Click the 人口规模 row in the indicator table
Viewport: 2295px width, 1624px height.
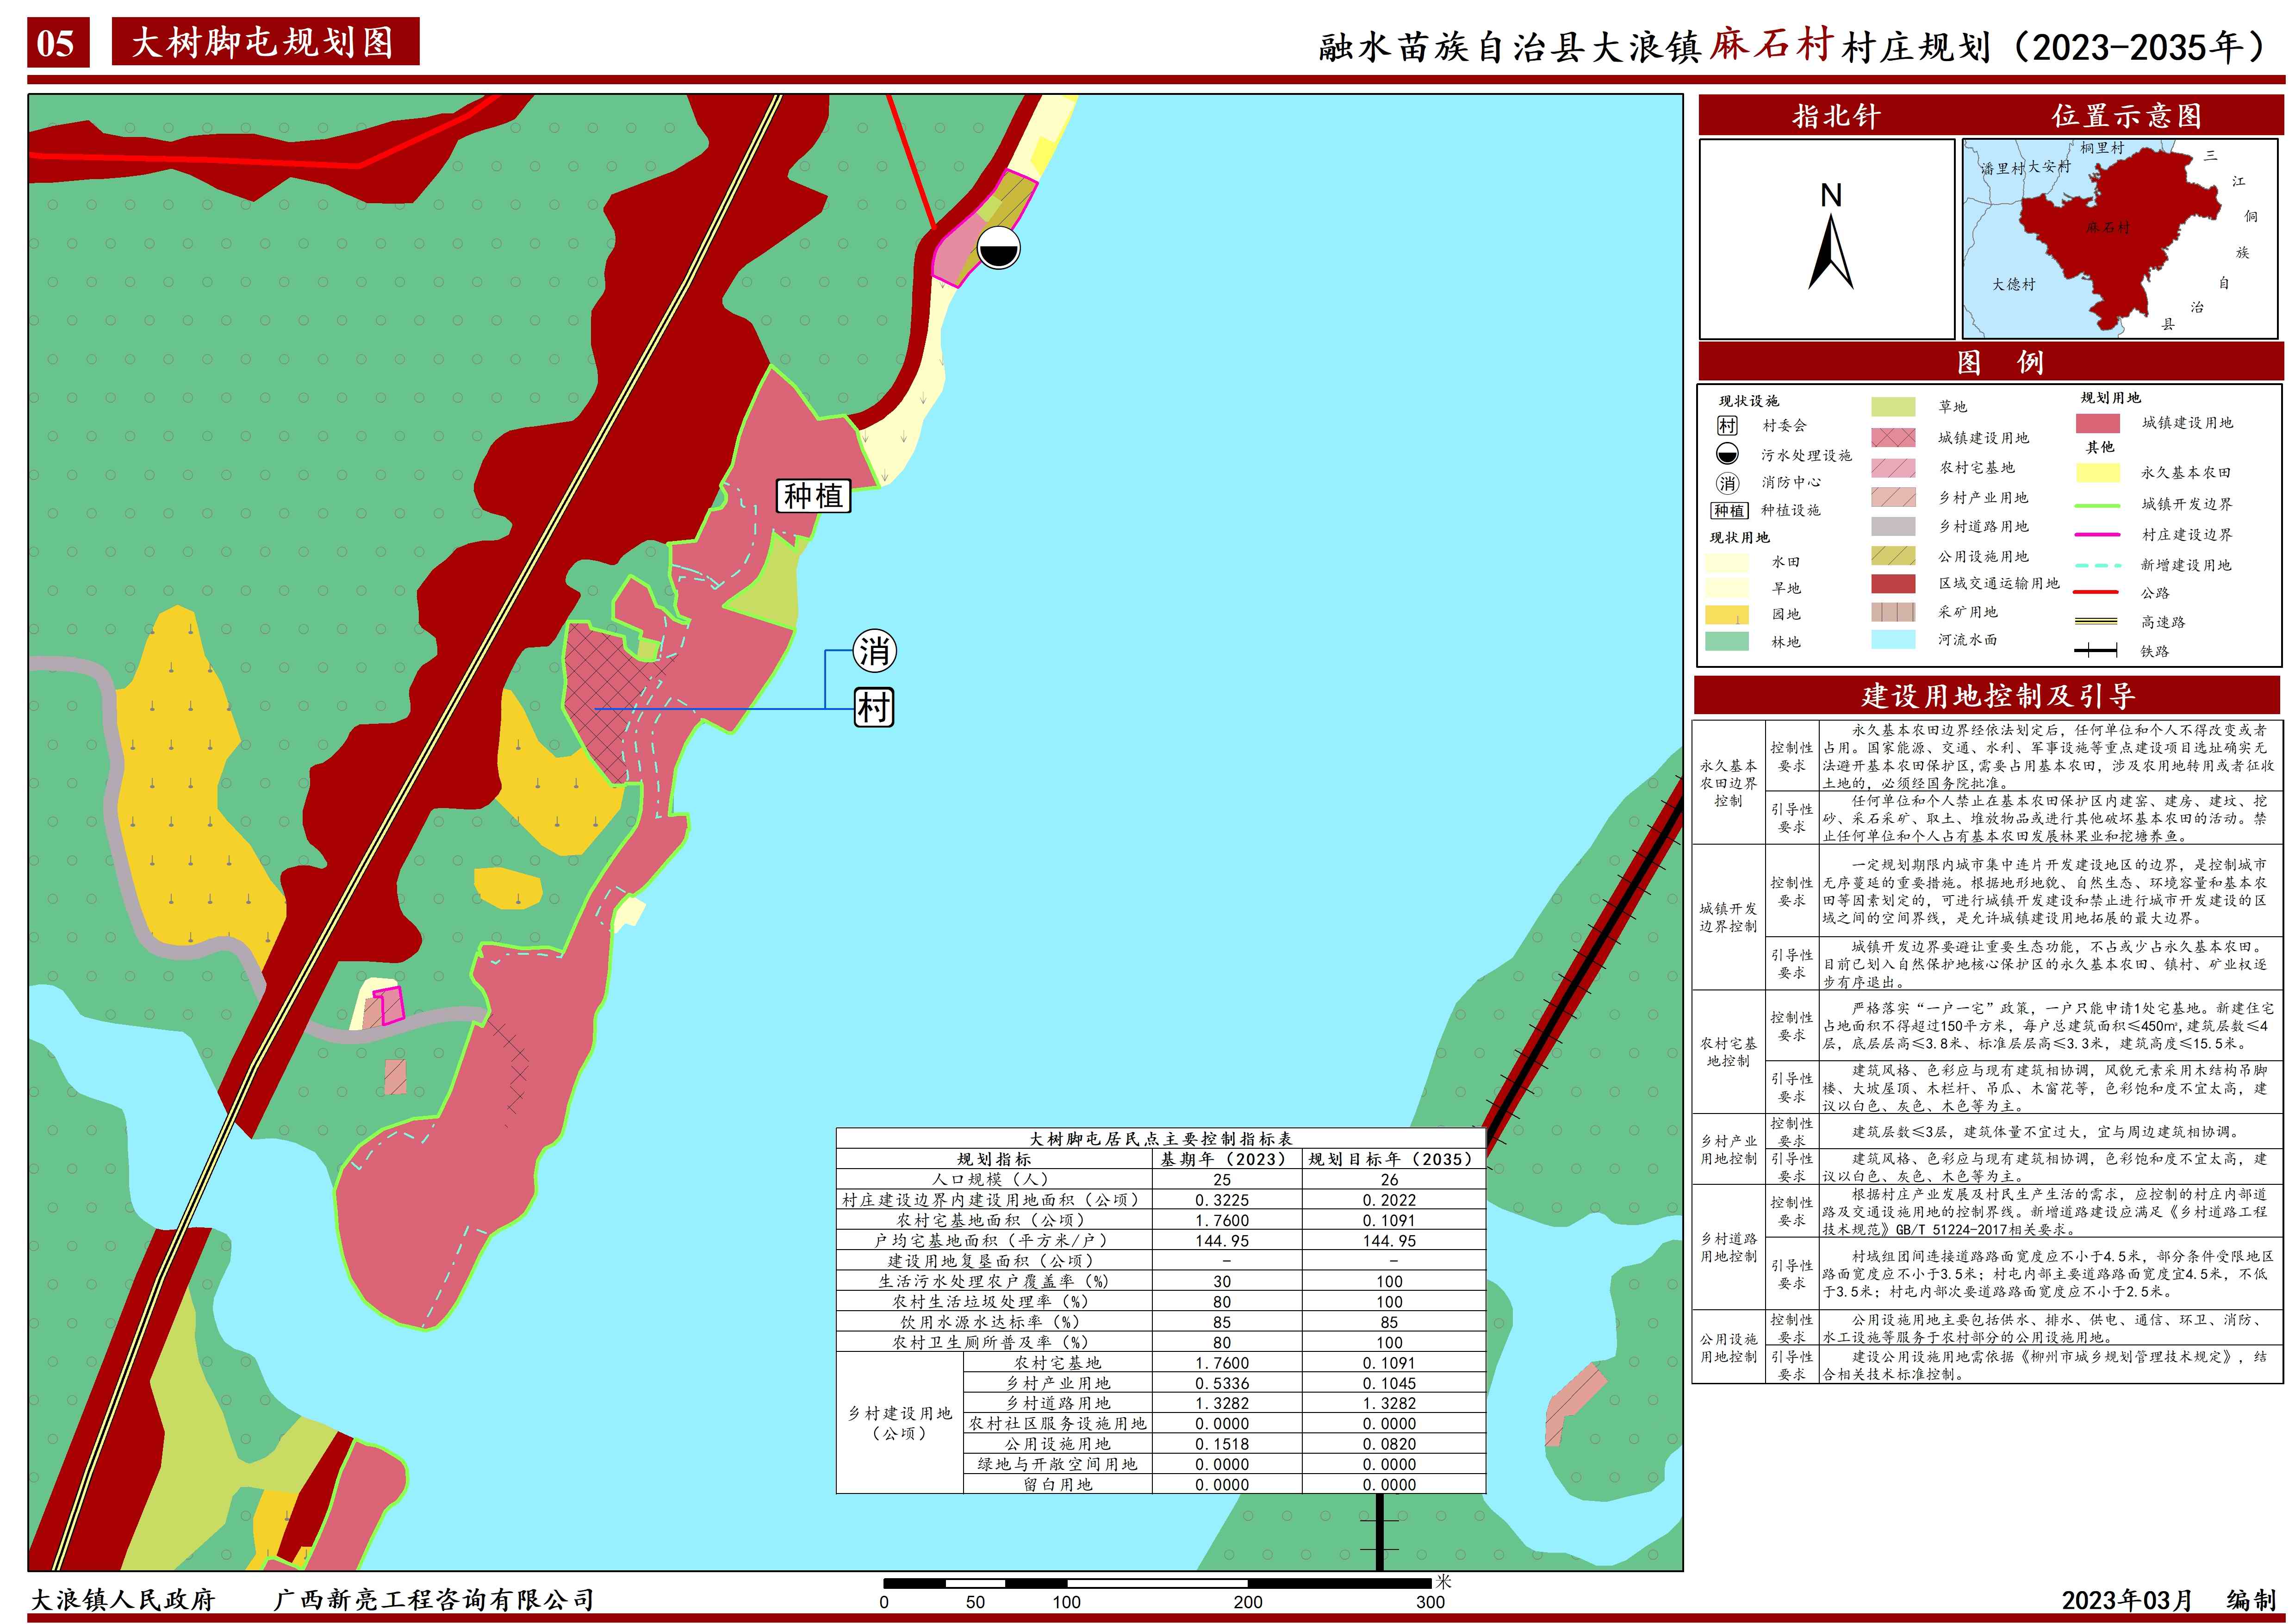tap(993, 1179)
